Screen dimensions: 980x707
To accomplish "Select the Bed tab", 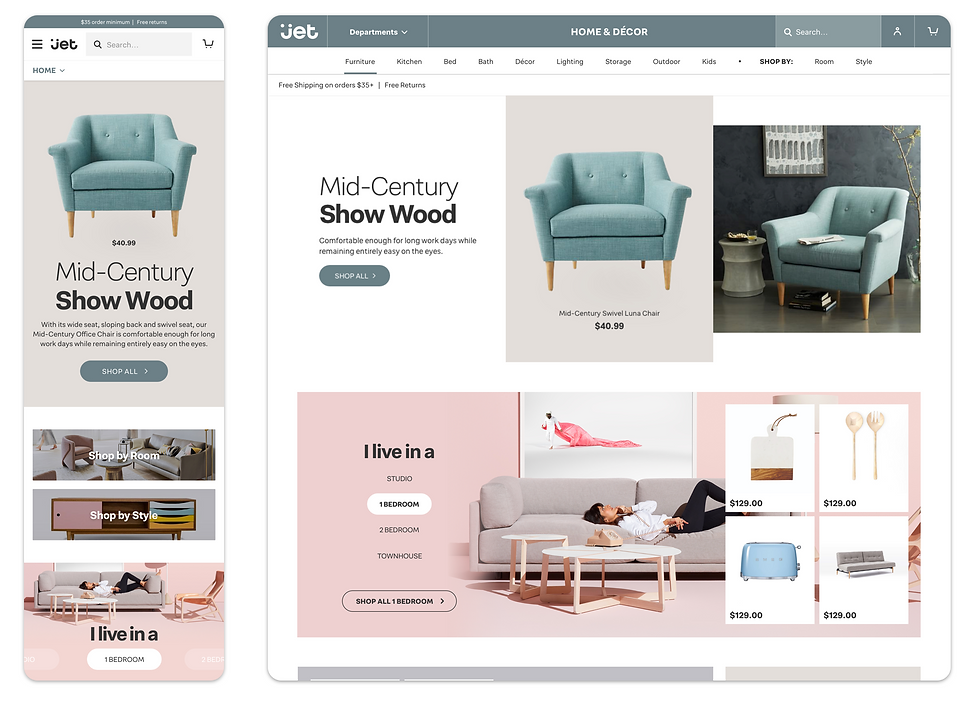I will 450,62.
